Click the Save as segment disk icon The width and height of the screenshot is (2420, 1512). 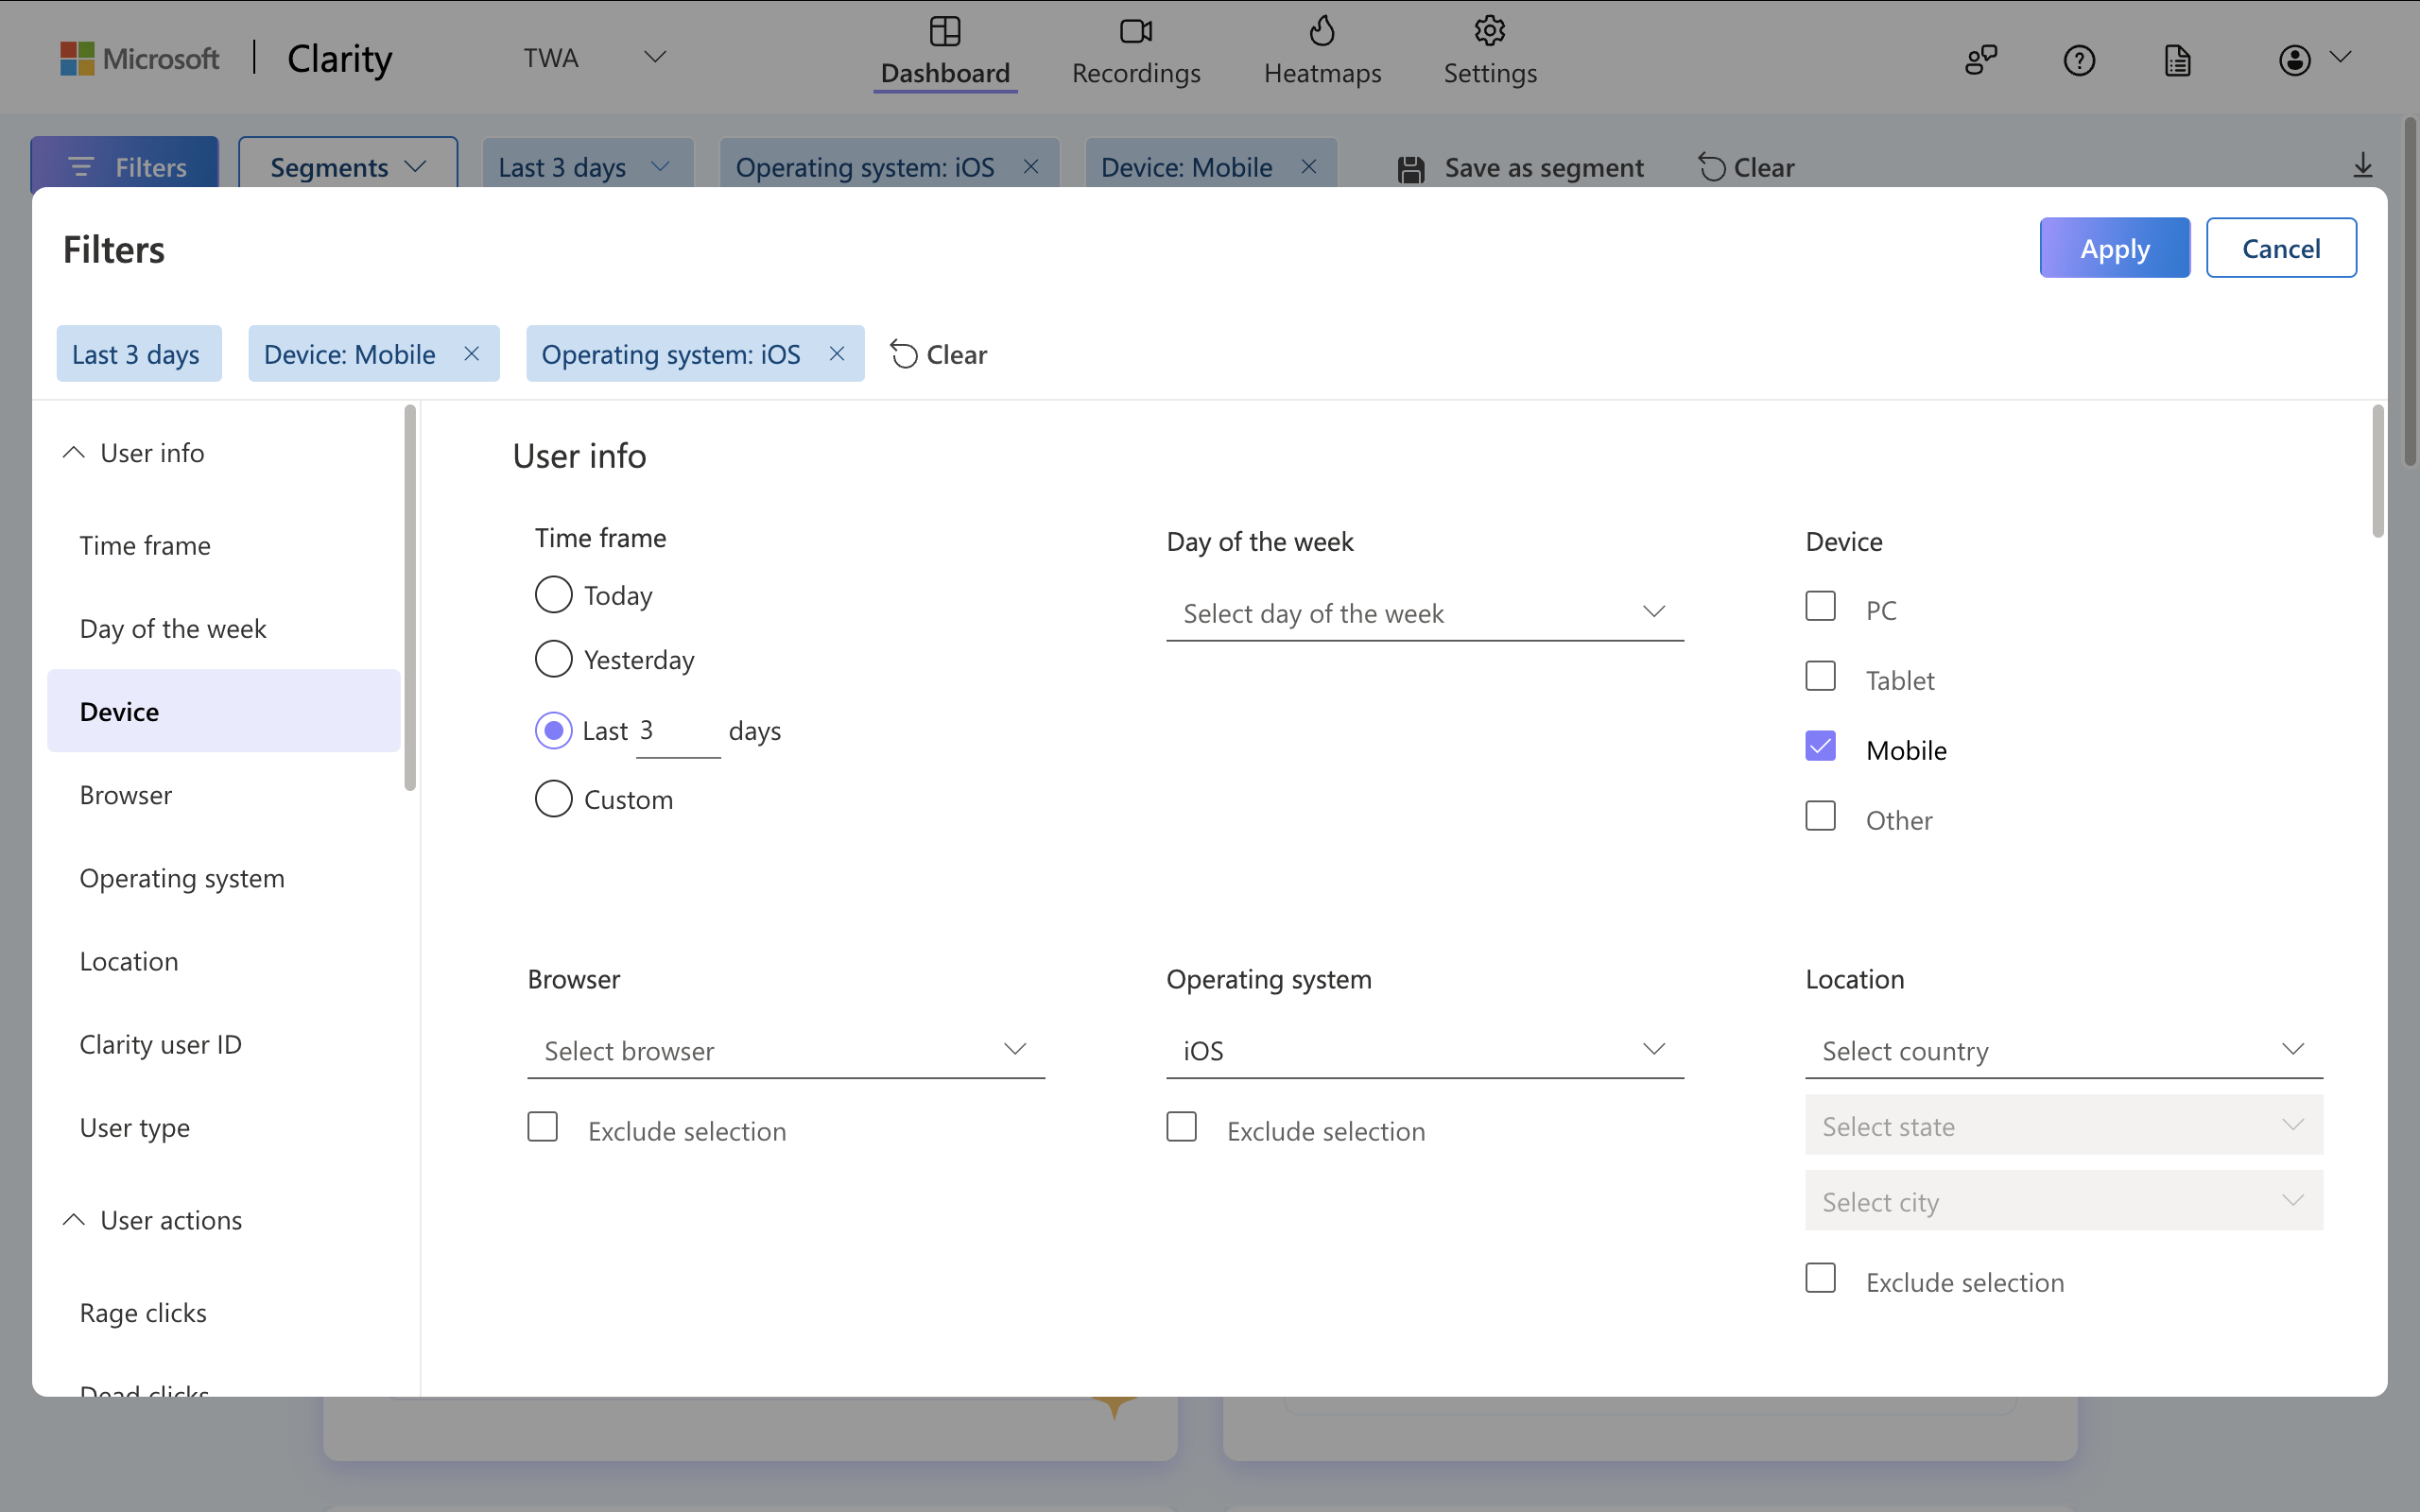pos(1411,168)
